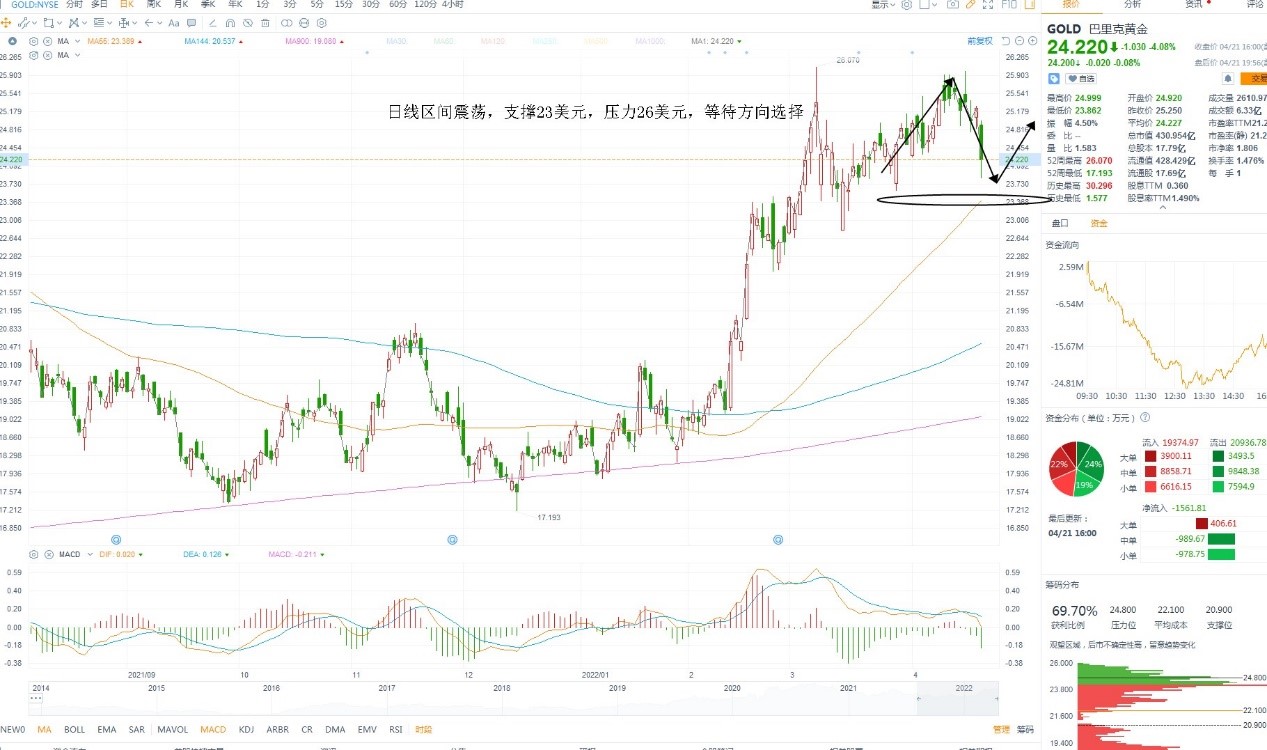Click the 自选 watchlist button

pyautogui.click(x=1081, y=78)
